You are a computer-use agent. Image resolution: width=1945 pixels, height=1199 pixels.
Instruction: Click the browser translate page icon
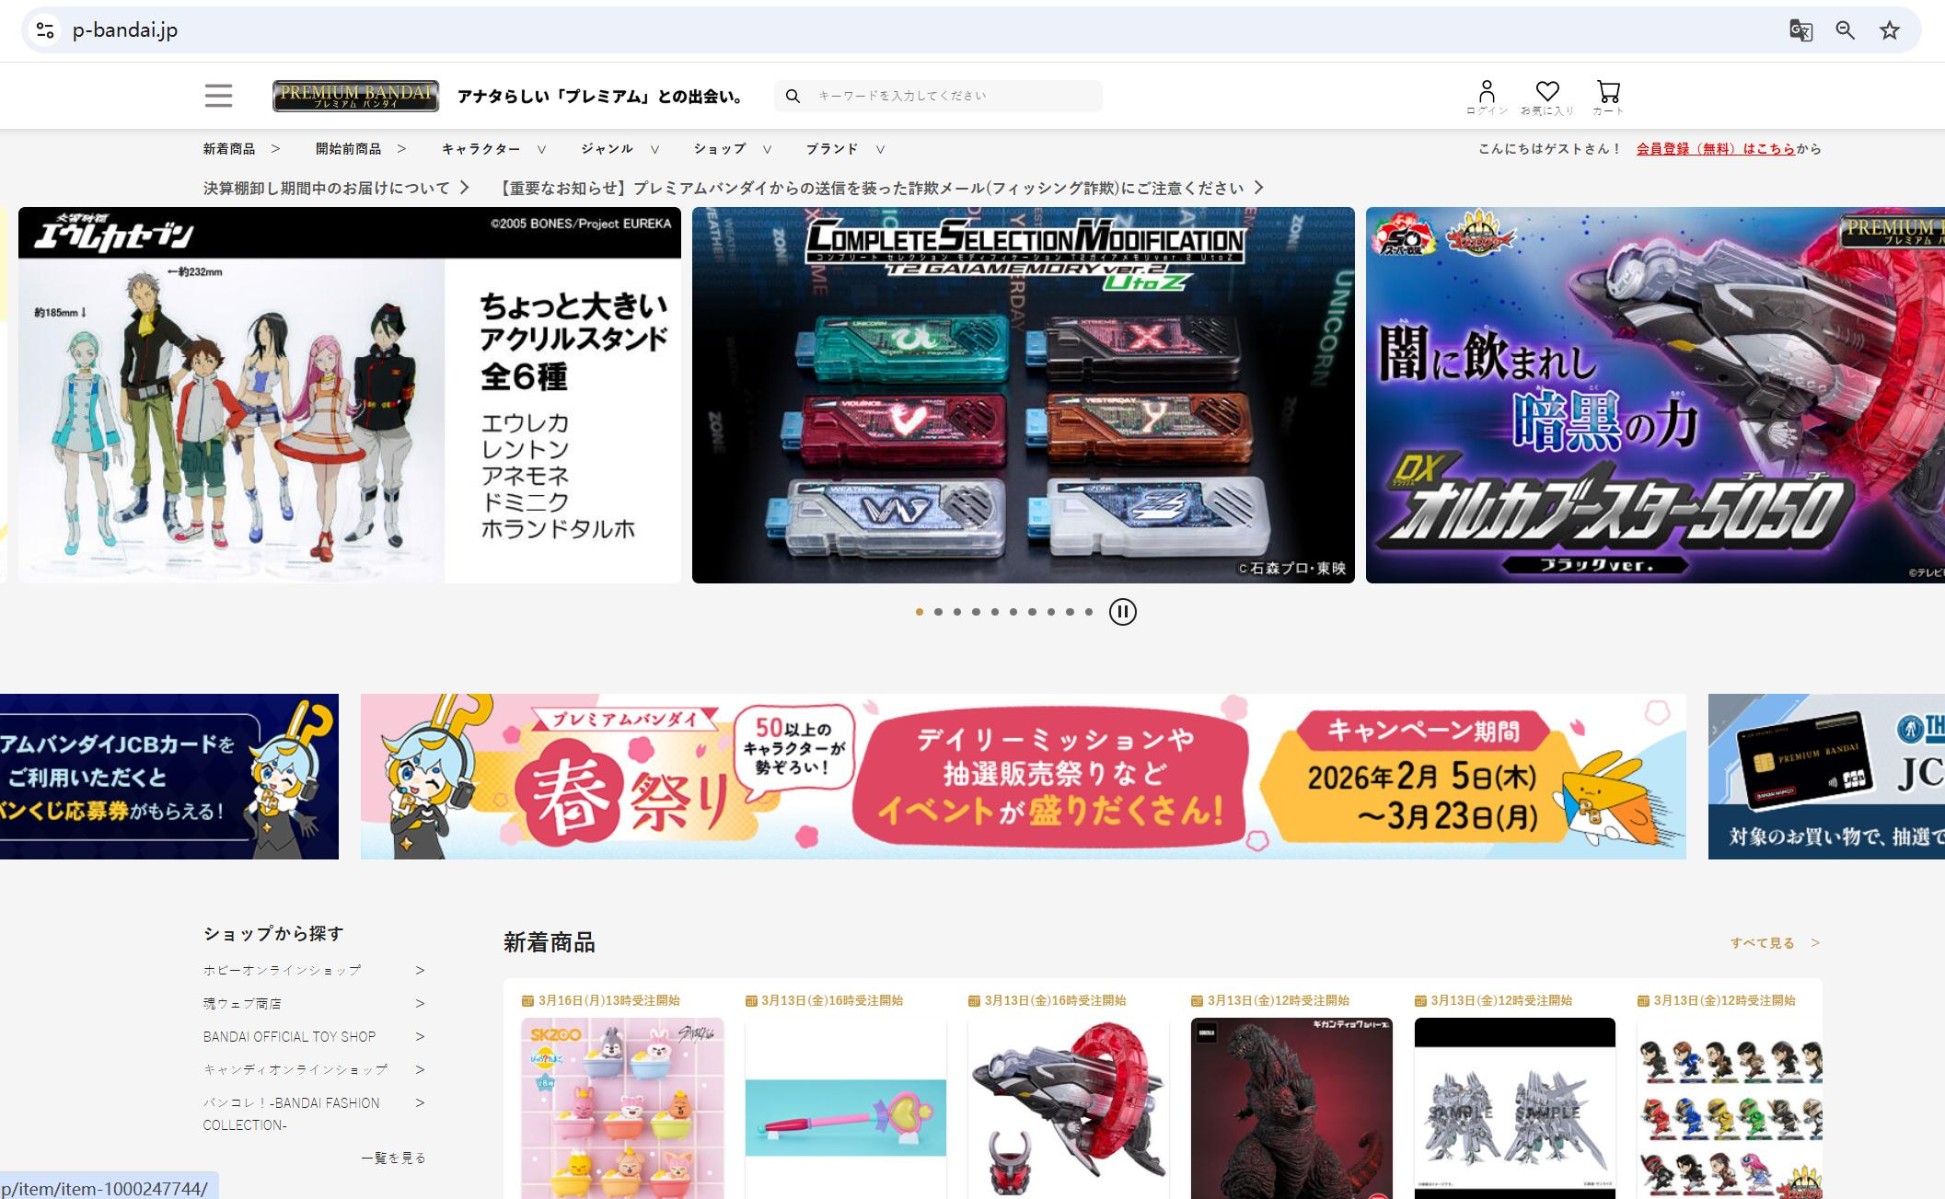coord(1800,30)
